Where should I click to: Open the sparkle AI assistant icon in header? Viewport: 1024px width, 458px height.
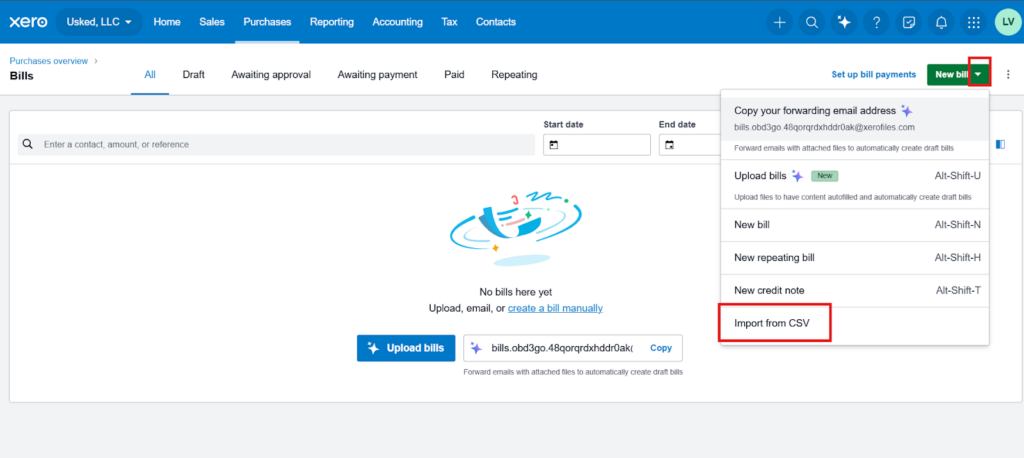click(844, 22)
